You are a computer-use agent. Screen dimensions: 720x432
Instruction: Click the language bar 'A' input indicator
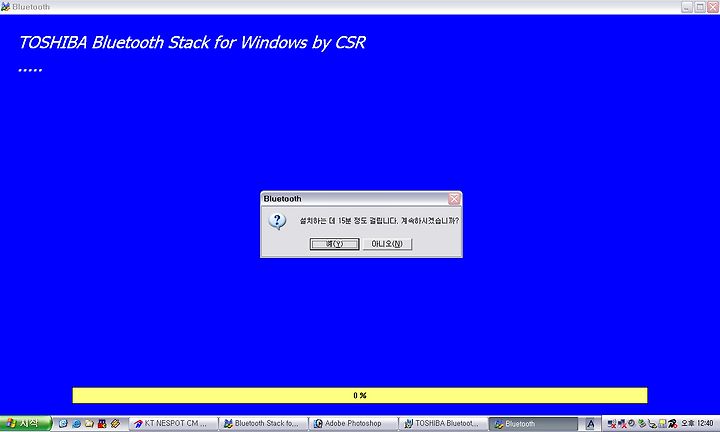click(x=590, y=424)
